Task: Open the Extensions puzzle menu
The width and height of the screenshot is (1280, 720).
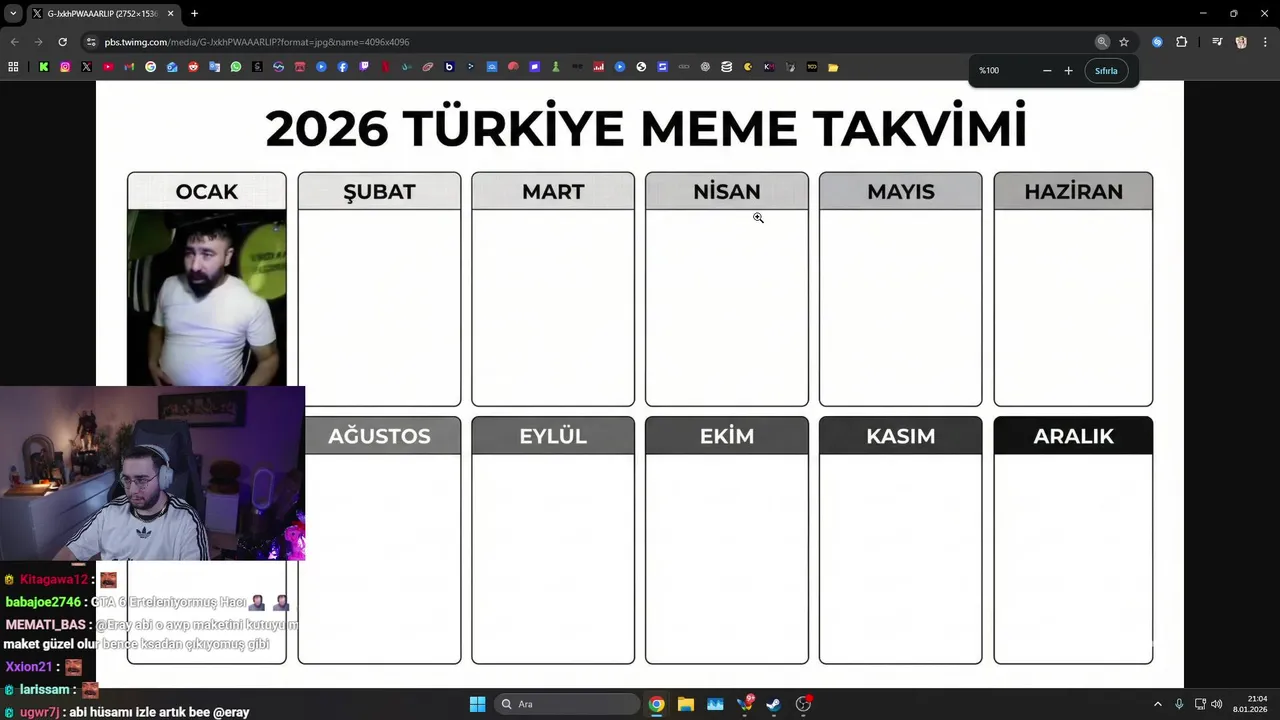Action: pyautogui.click(x=1181, y=42)
